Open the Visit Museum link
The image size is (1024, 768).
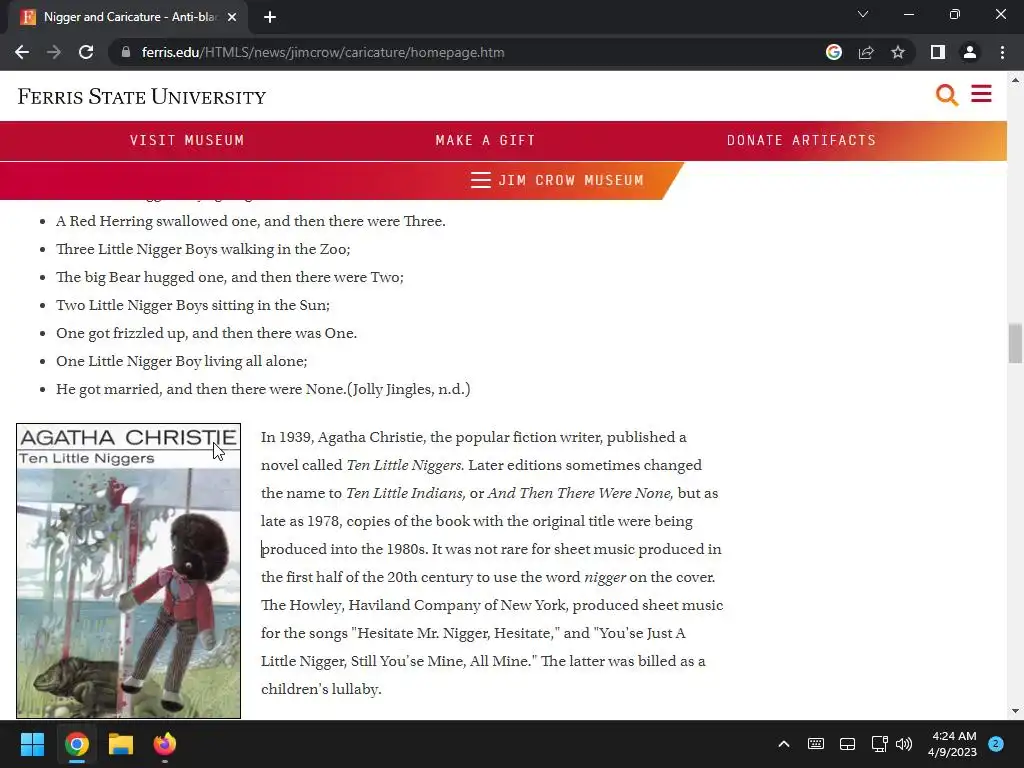[187, 140]
